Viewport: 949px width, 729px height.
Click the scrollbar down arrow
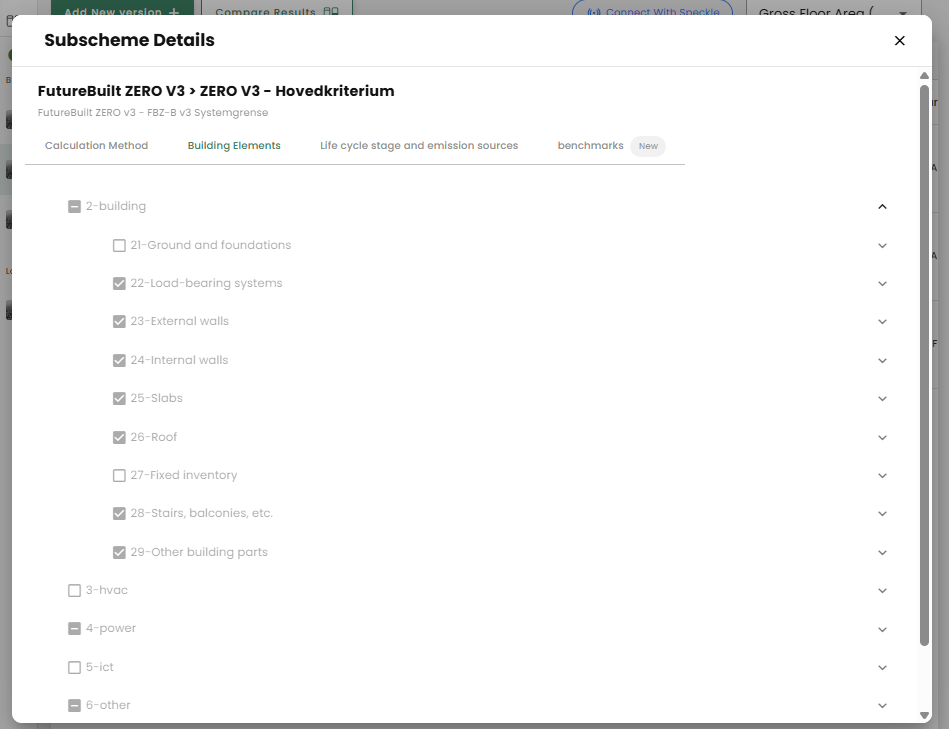[924, 714]
